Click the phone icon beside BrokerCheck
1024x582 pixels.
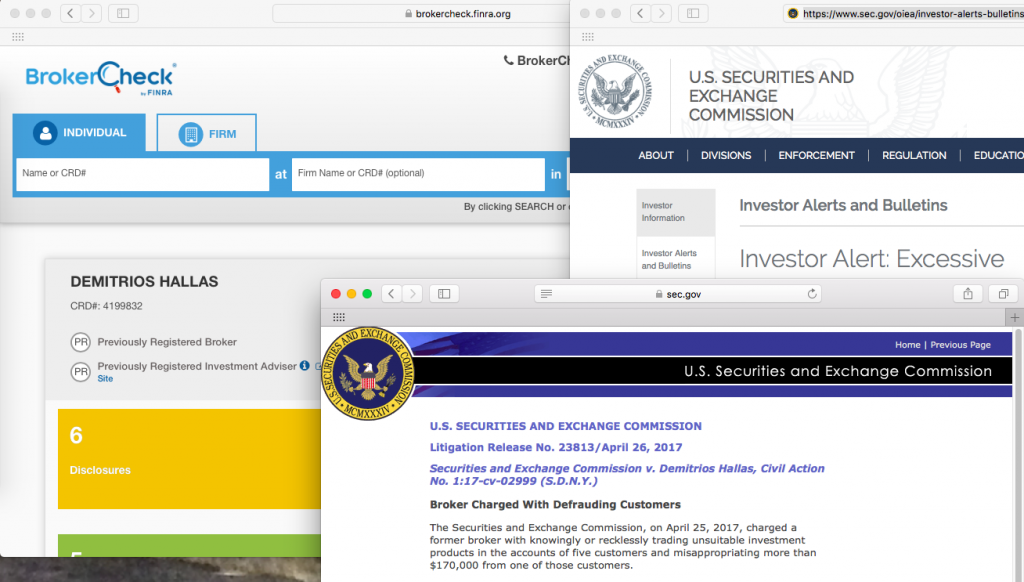(x=508, y=61)
